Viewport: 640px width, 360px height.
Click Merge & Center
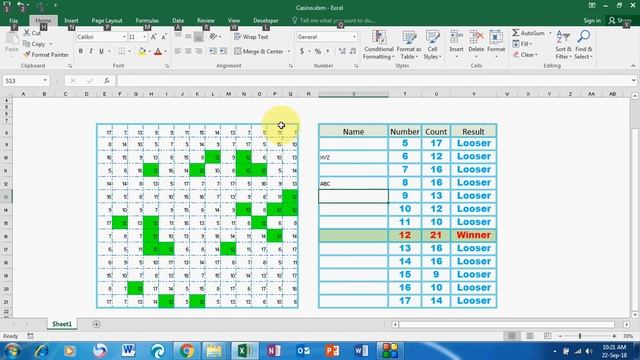pos(259,51)
